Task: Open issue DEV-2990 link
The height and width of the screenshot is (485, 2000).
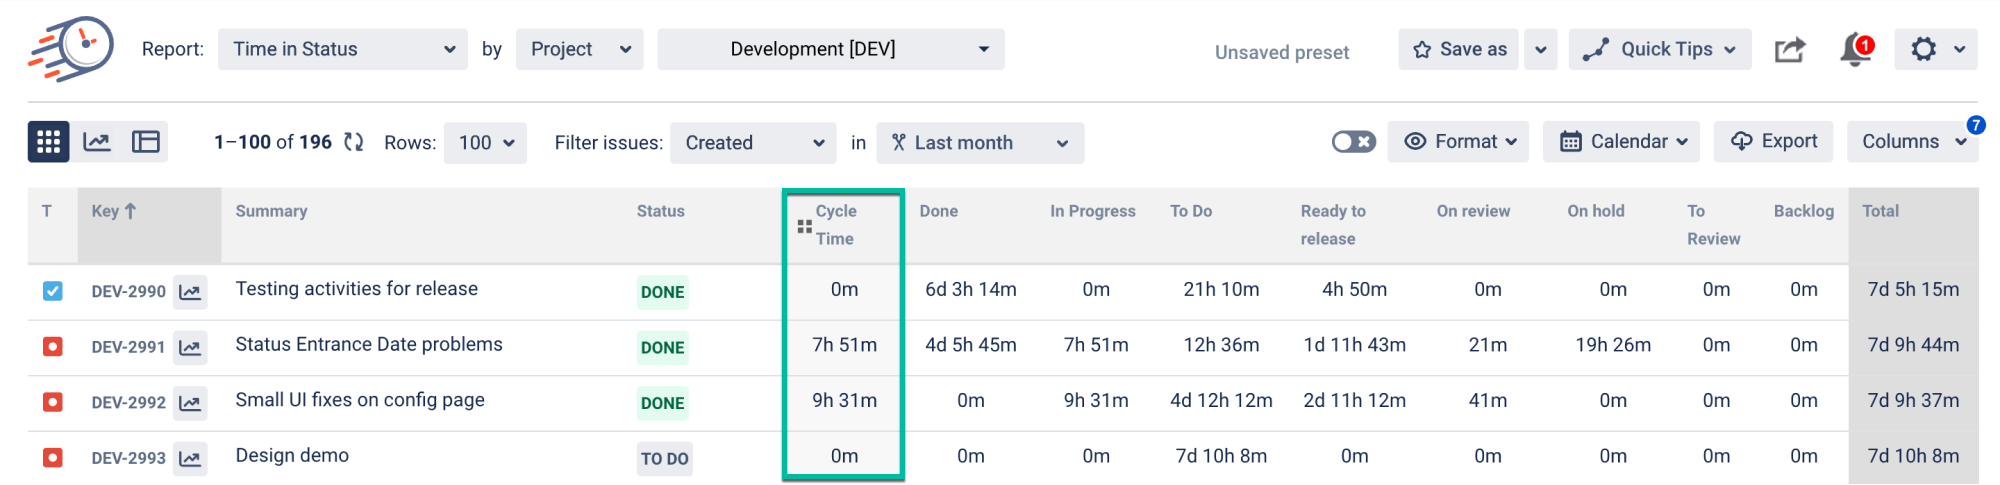Action: pos(129,292)
